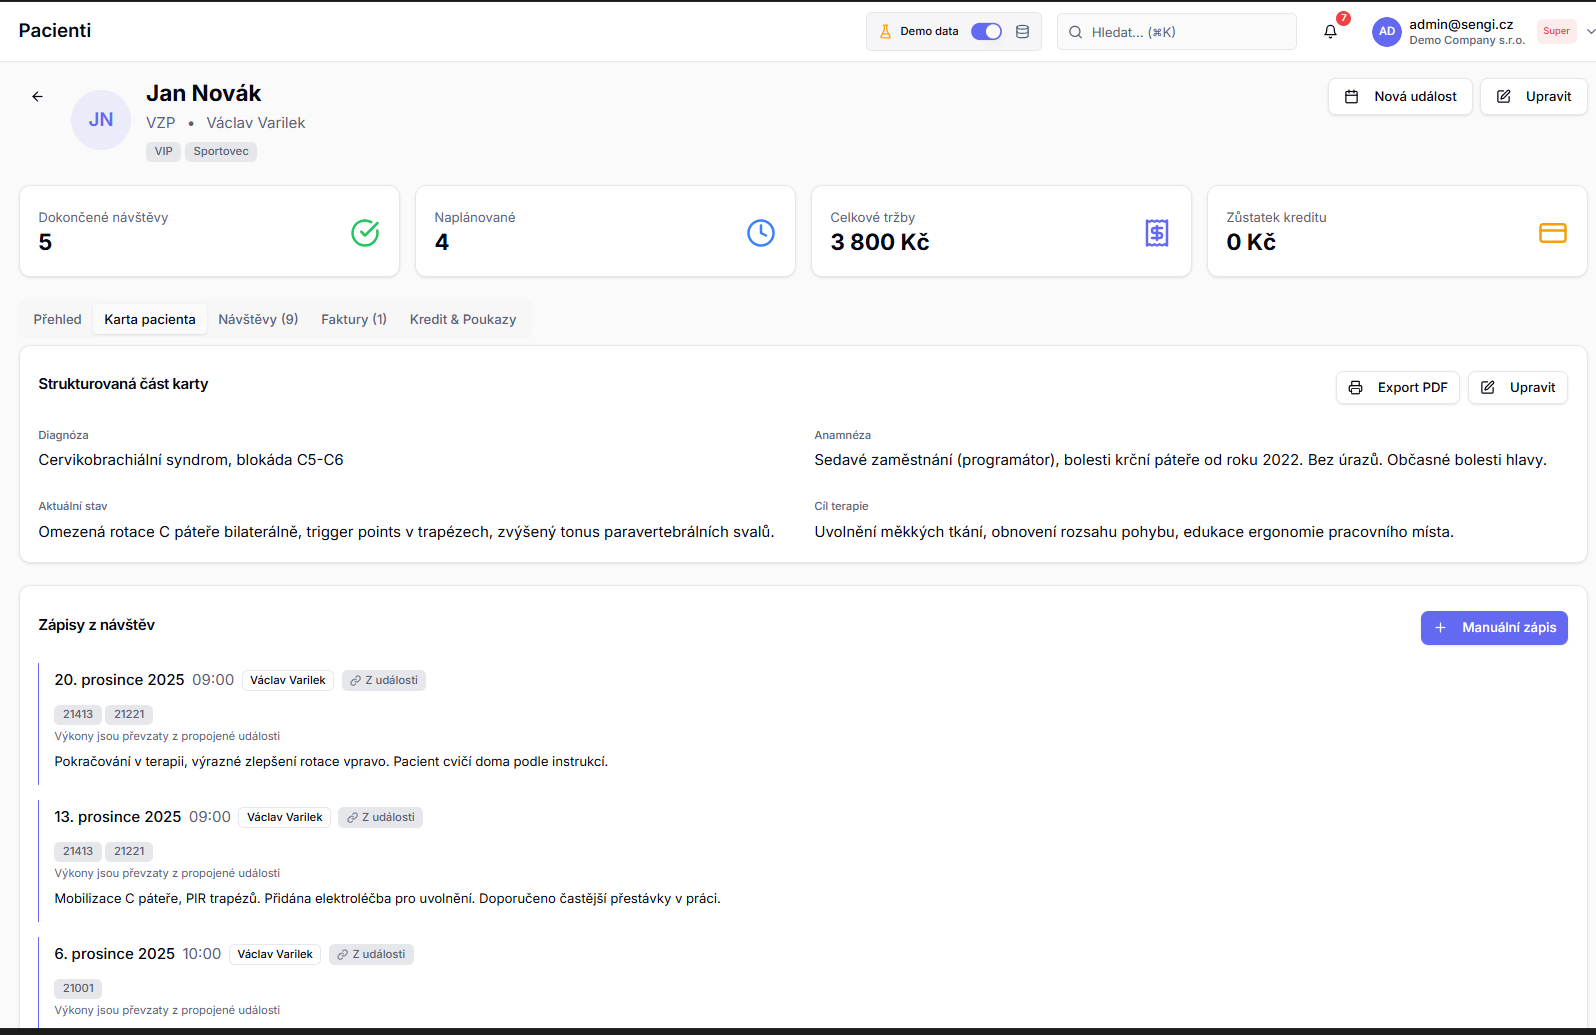Expand the admin account dropdown chevron
The width and height of the screenshot is (1596, 1035).
coord(1590,32)
